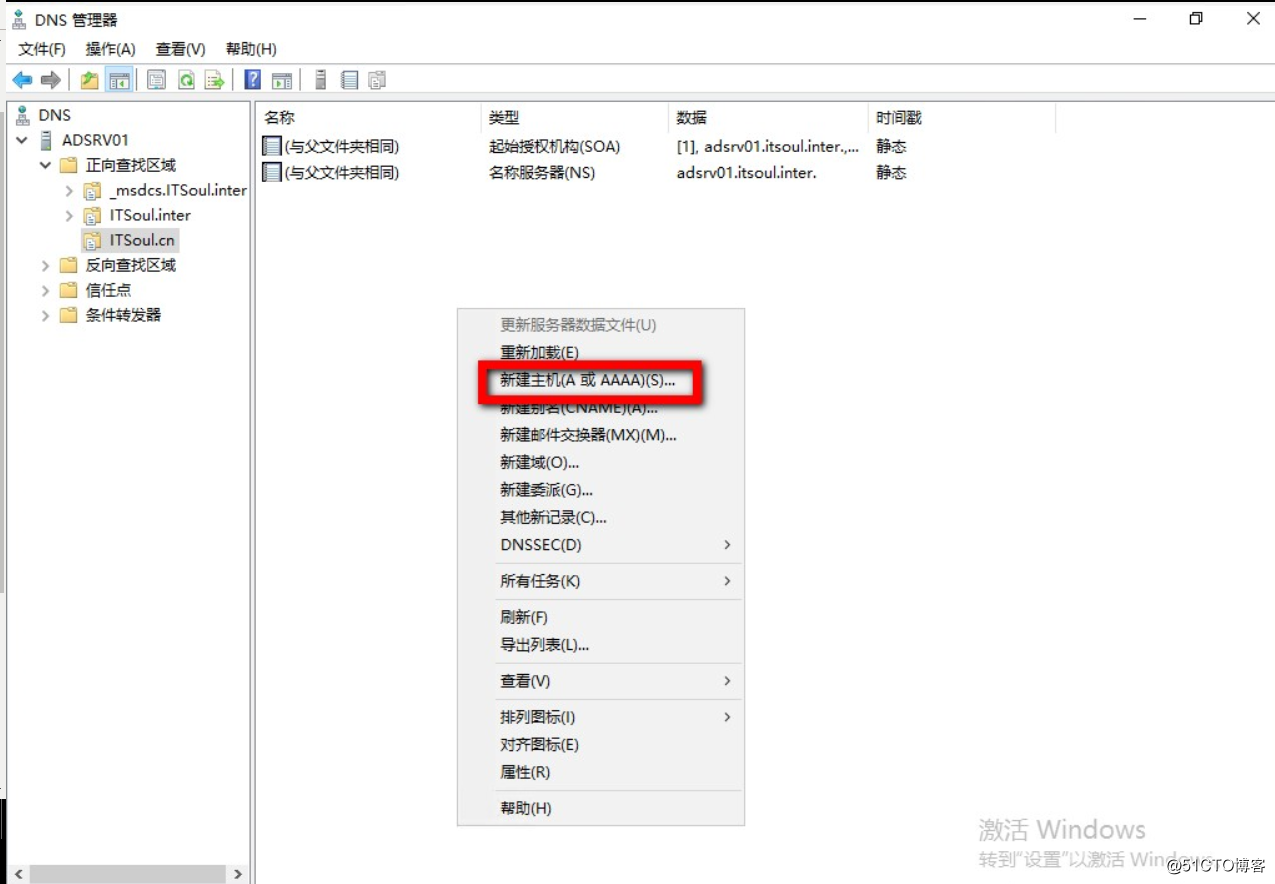Screen dimensions: 1275x884
Task: Click the ITSoul.inter zone icon
Action: tap(92, 215)
